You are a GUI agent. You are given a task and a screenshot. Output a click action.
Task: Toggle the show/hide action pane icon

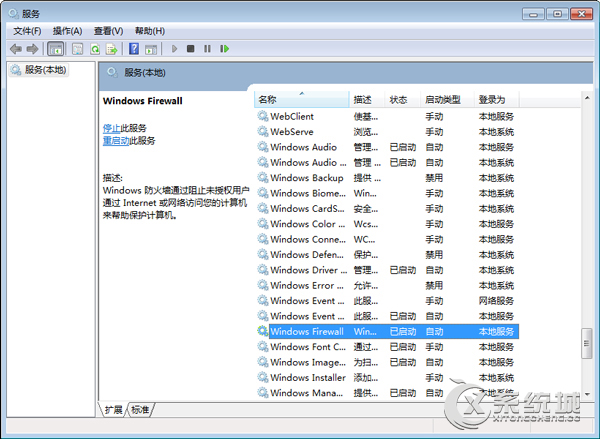[151, 49]
